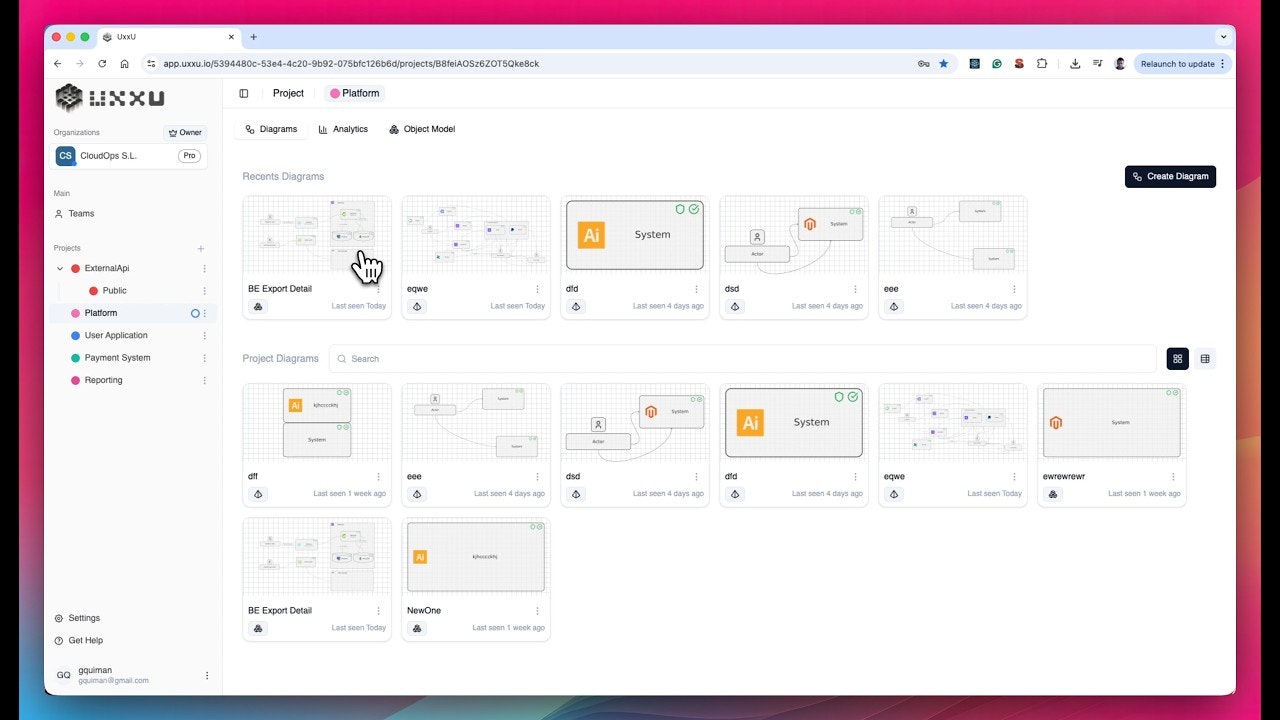1280x720 pixels.
Task: Click the password key icon in address bar
Action: coord(923,63)
